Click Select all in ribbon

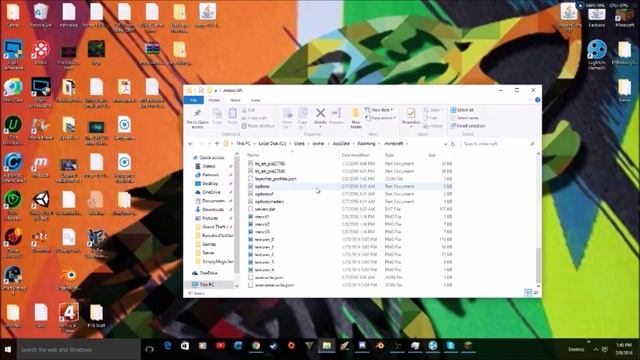pyautogui.click(x=462, y=110)
